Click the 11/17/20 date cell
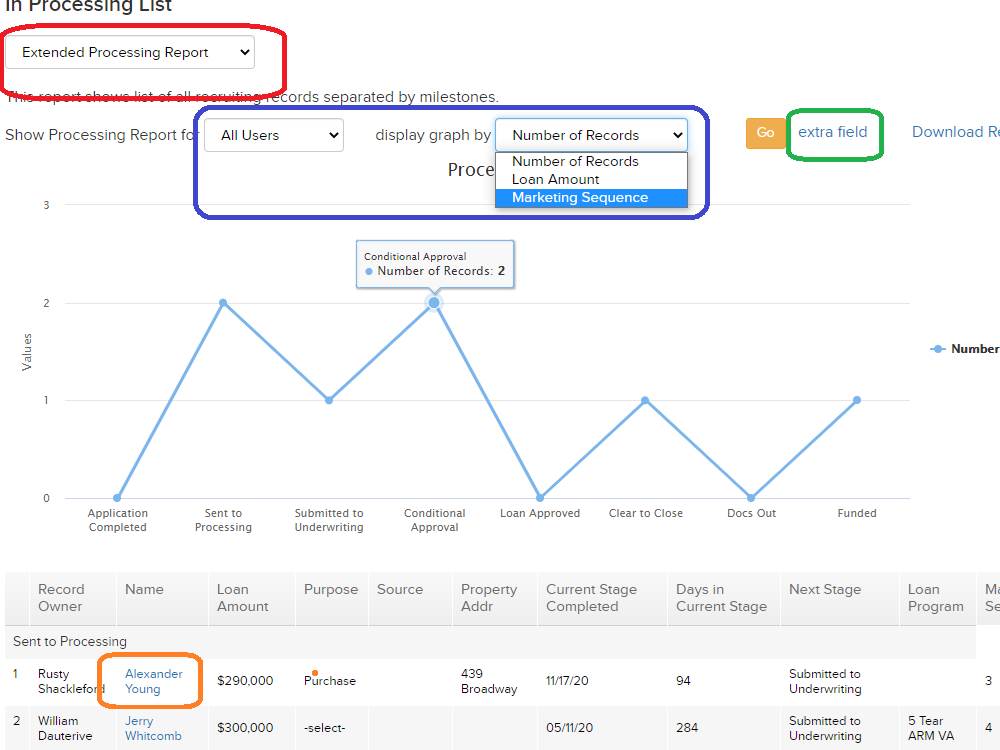1000x750 pixels. [567, 681]
